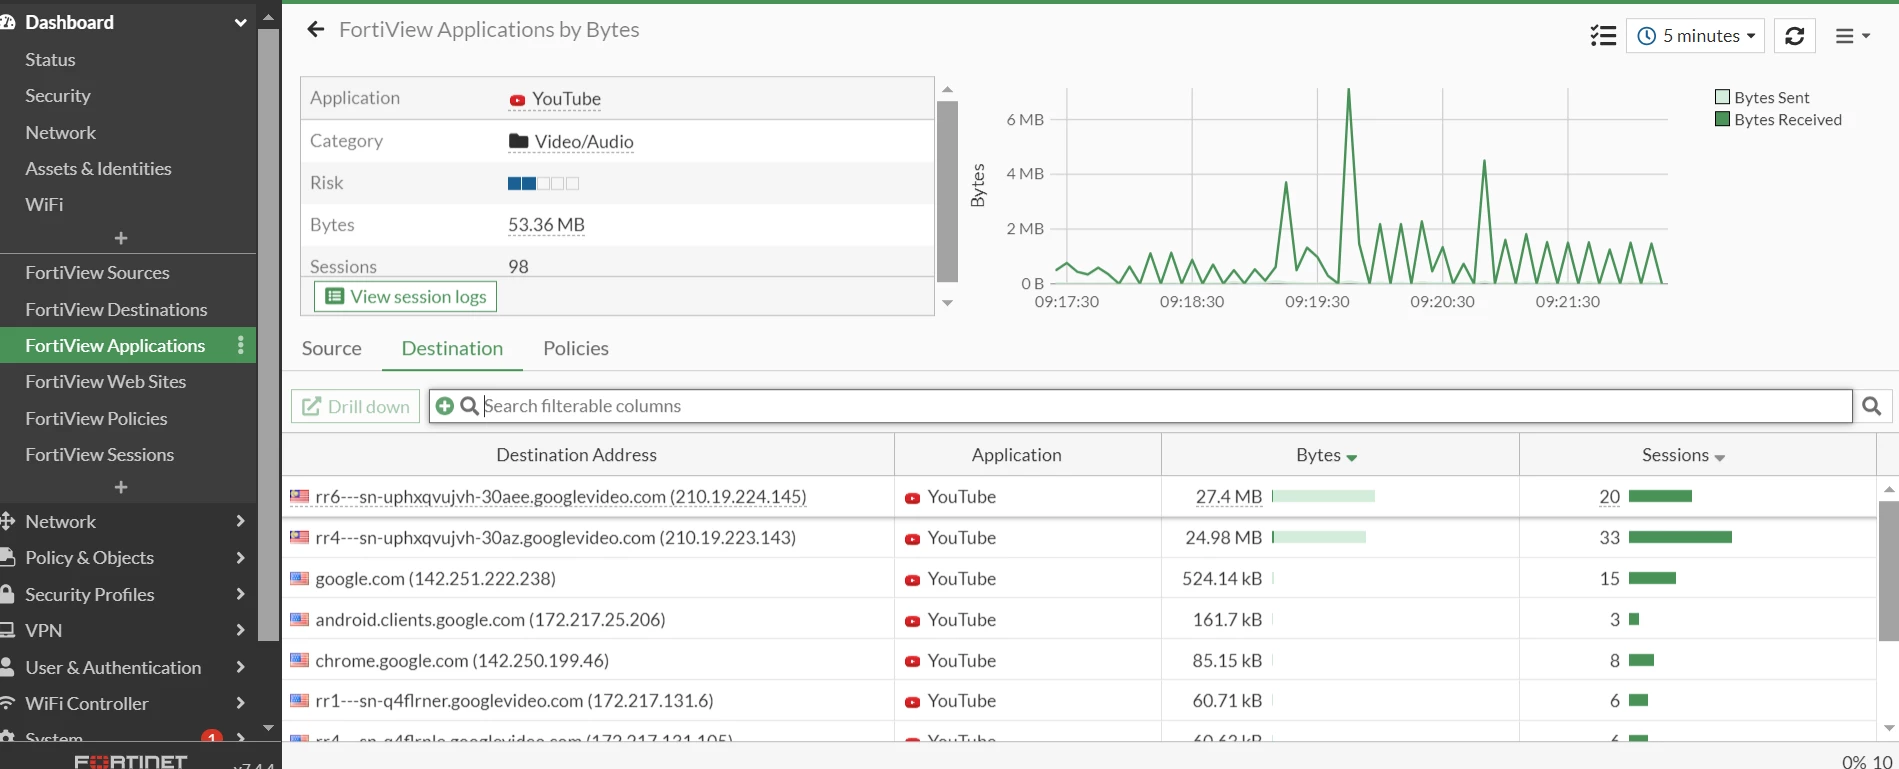Expand the Policy & Objects section

[240, 558]
